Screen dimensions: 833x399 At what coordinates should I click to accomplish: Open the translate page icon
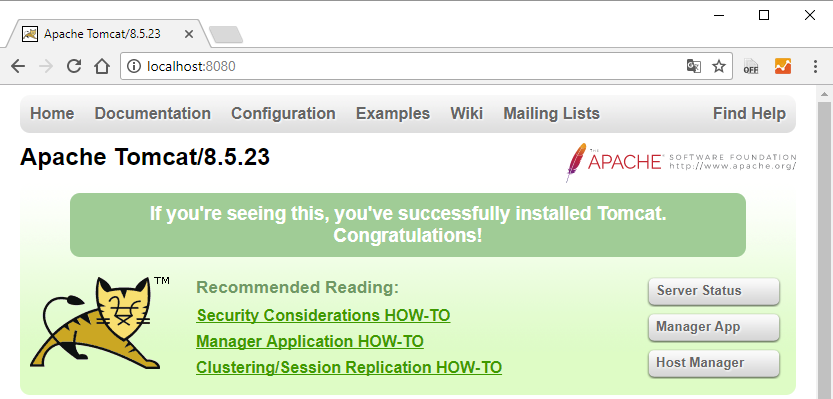click(x=694, y=66)
